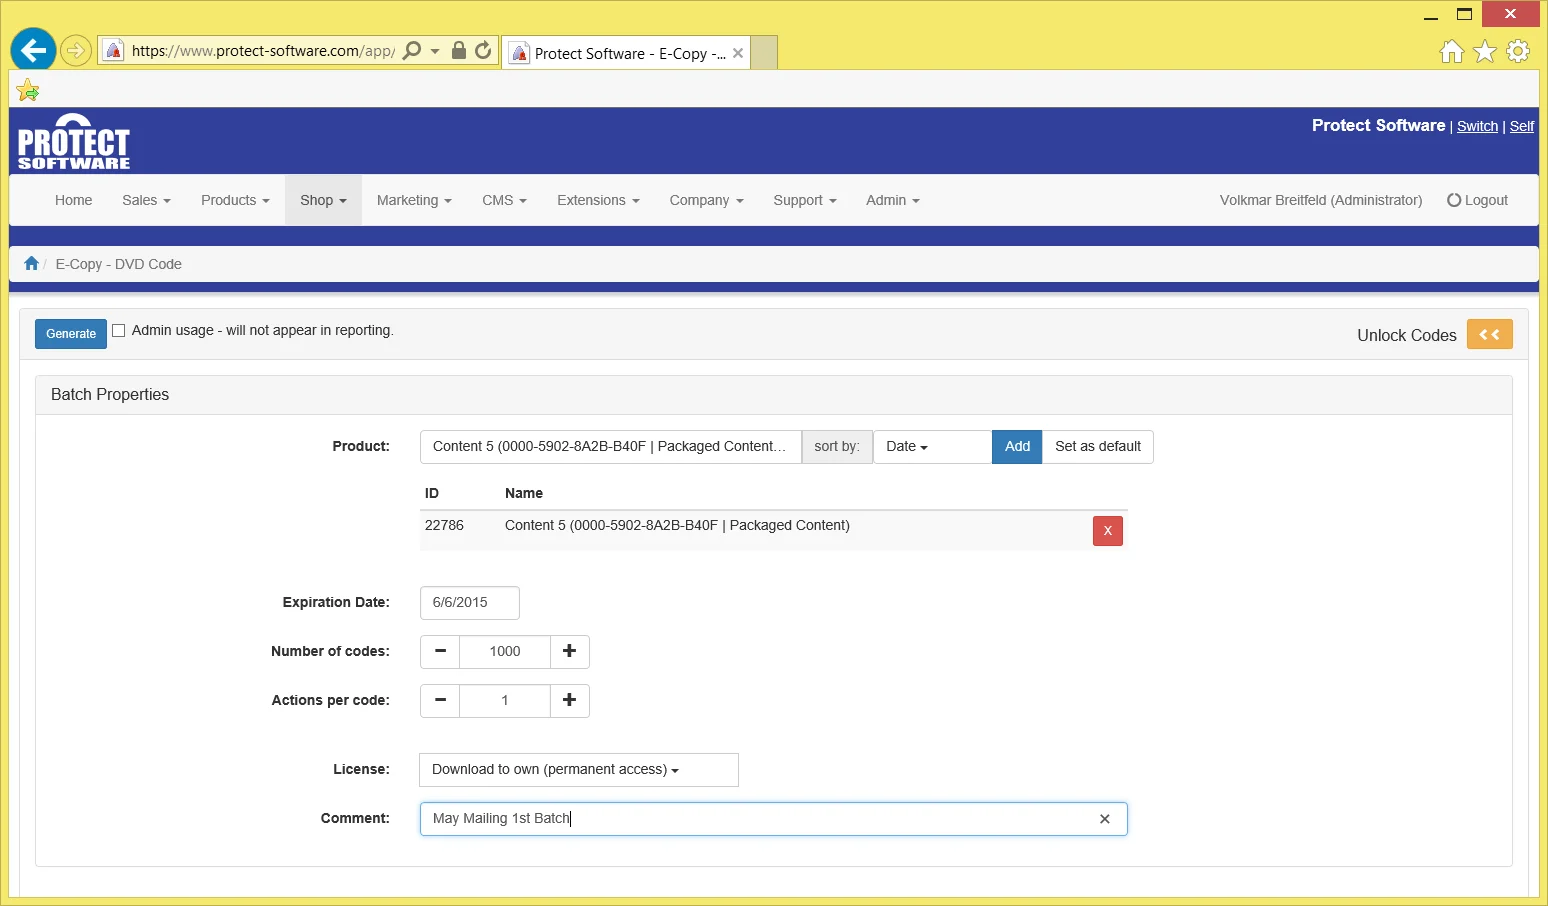
Task: Decrease actions per code with minus
Action: (x=440, y=700)
